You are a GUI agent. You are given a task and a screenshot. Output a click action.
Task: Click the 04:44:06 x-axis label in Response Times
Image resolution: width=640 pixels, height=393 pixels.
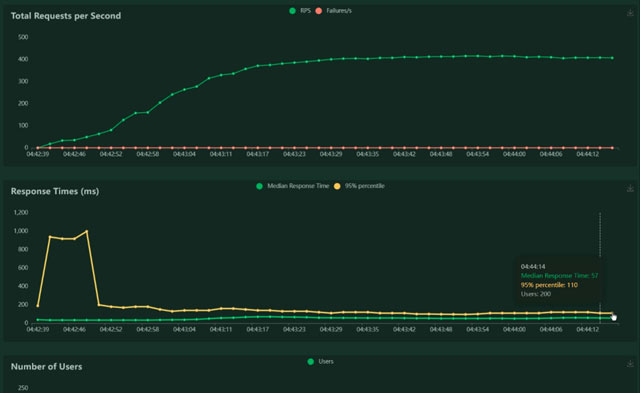(551, 329)
